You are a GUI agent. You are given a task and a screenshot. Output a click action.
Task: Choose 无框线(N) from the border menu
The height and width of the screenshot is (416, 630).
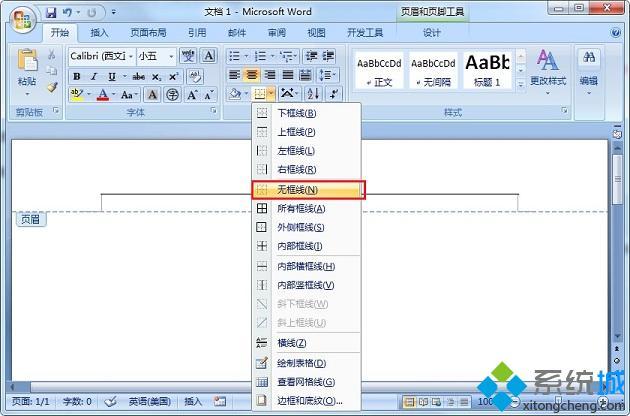(308, 189)
